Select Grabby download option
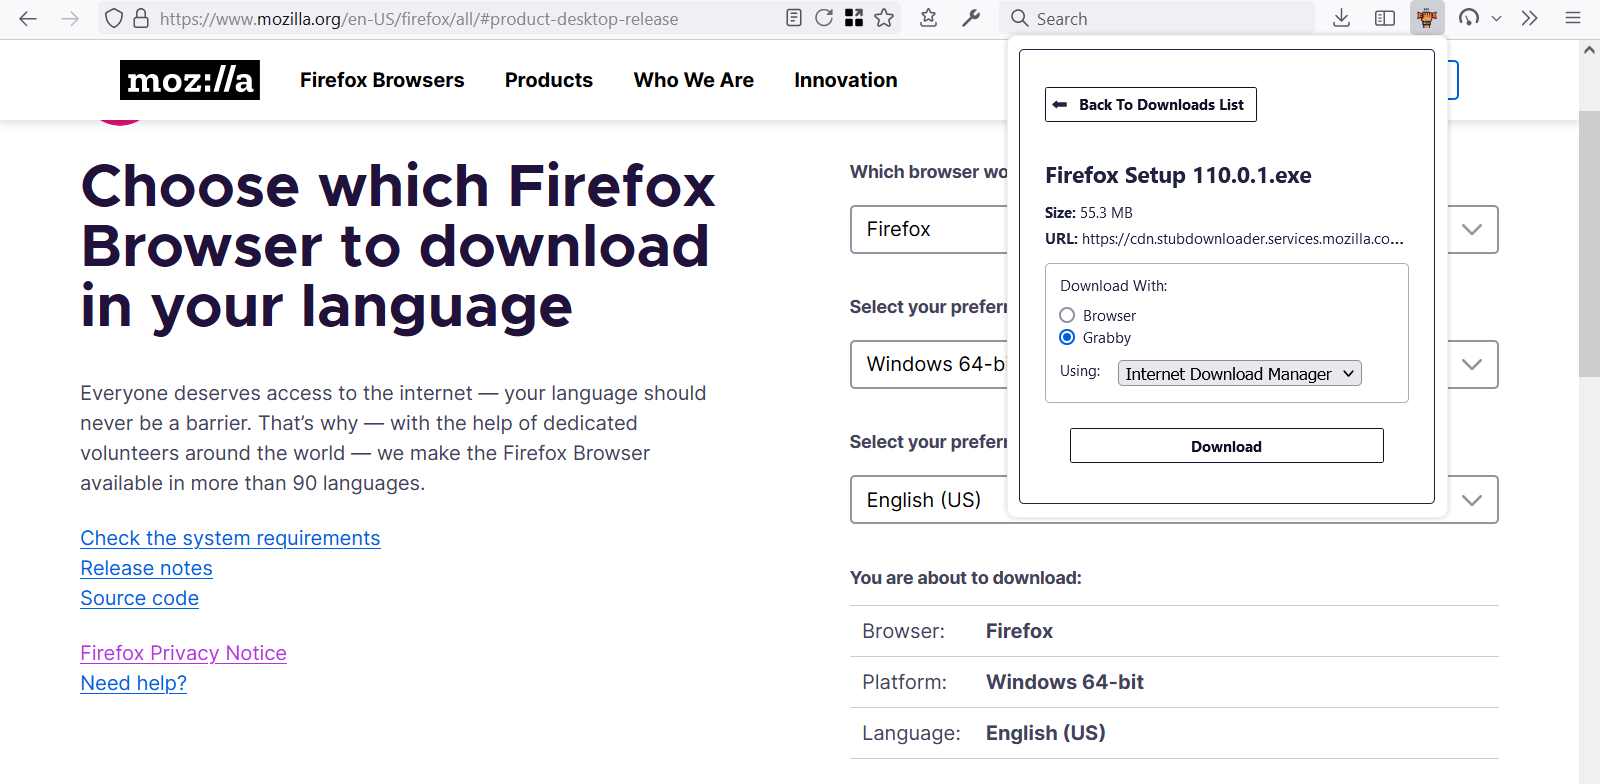The image size is (1600, 784). [x=1067, y=337]
